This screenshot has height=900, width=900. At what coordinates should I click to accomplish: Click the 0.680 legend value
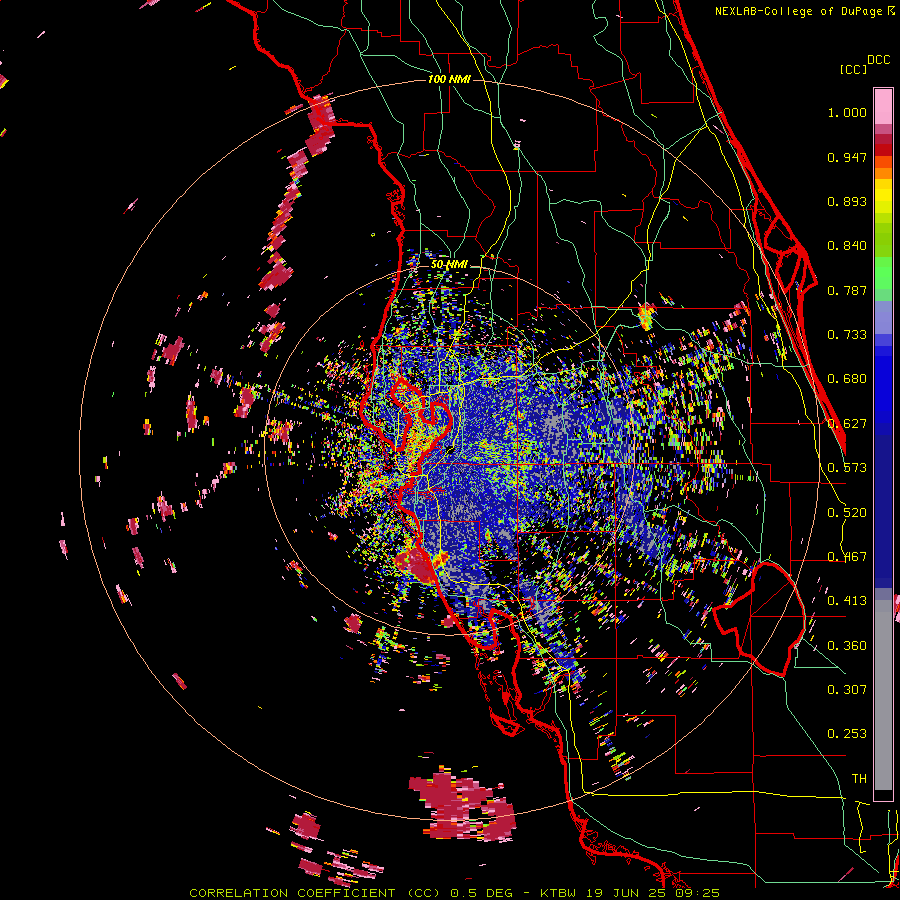point(847,379)
